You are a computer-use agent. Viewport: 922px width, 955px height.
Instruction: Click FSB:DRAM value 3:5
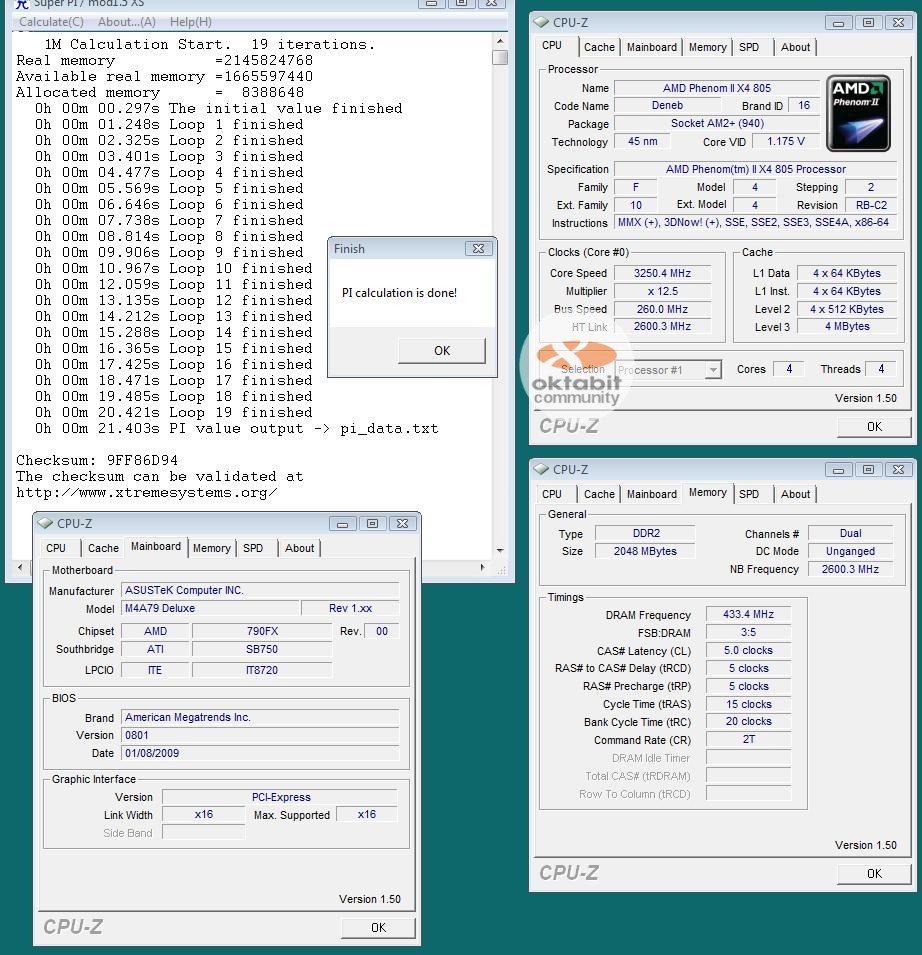(748, 632)
